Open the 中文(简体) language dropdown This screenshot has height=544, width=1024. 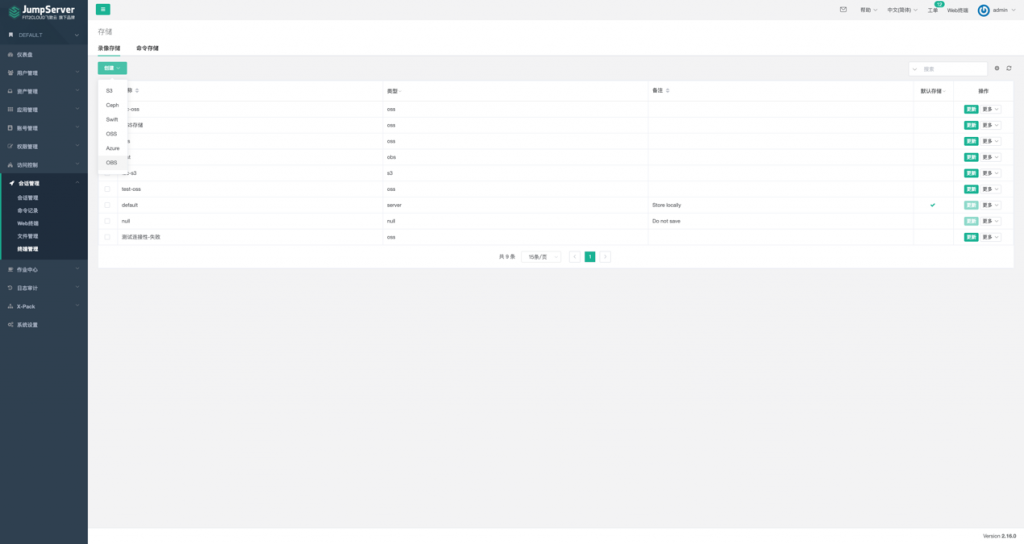coord(902,10)
